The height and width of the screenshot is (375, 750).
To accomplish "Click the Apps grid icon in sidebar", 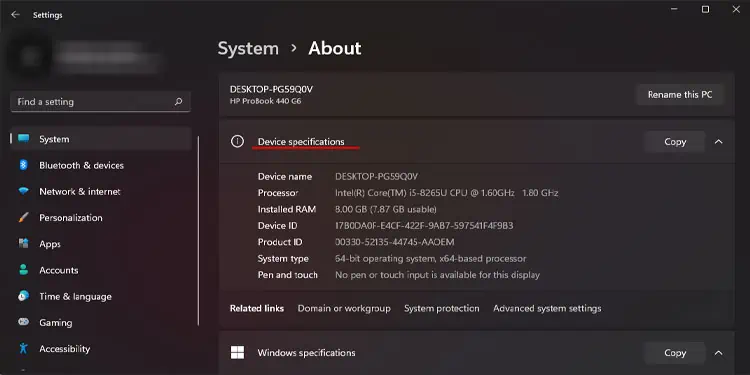I will pyautogui.click(x=23, y=243).
